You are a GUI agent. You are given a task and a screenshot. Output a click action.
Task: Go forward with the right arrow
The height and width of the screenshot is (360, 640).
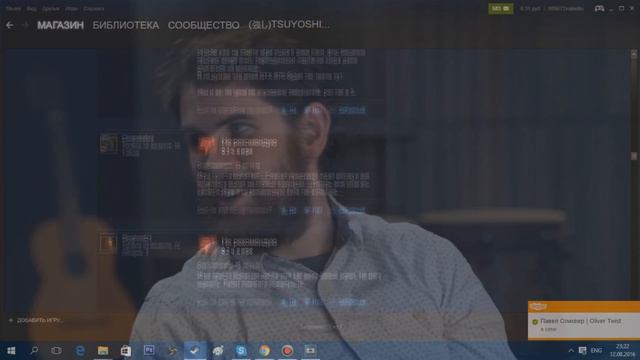(25, 25)
